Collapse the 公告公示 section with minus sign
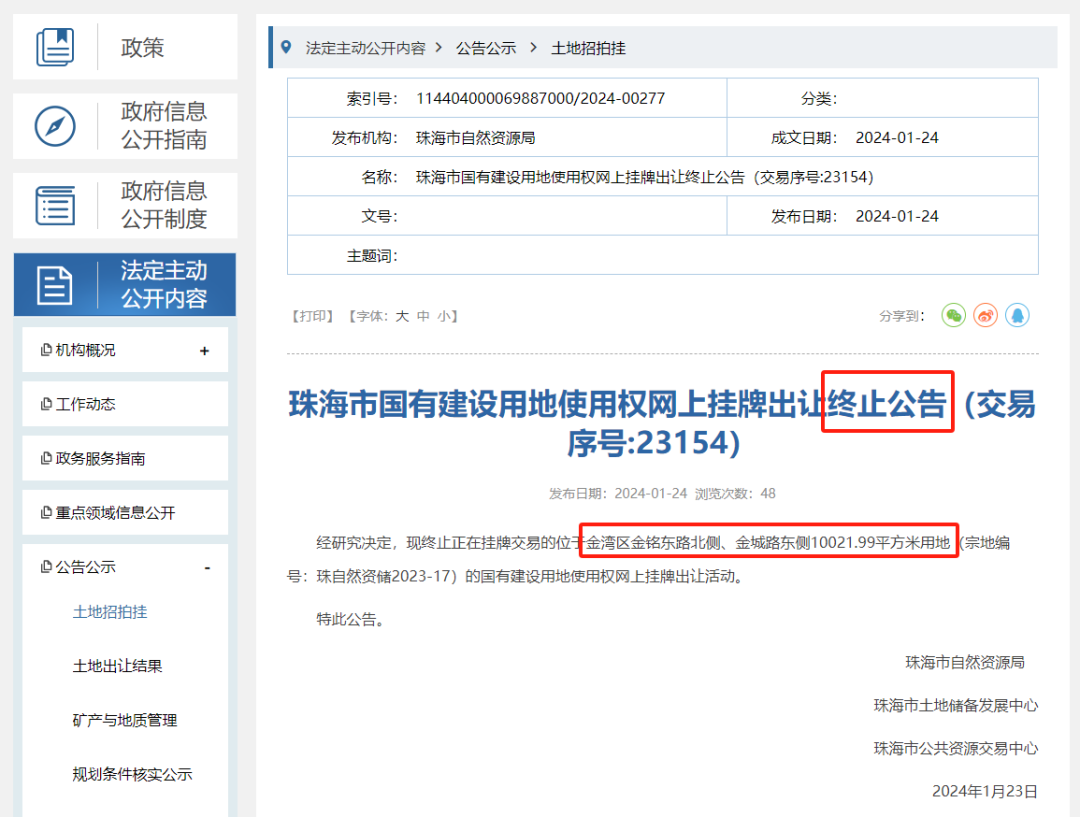 pyautogui.click(x=206, y=567)
